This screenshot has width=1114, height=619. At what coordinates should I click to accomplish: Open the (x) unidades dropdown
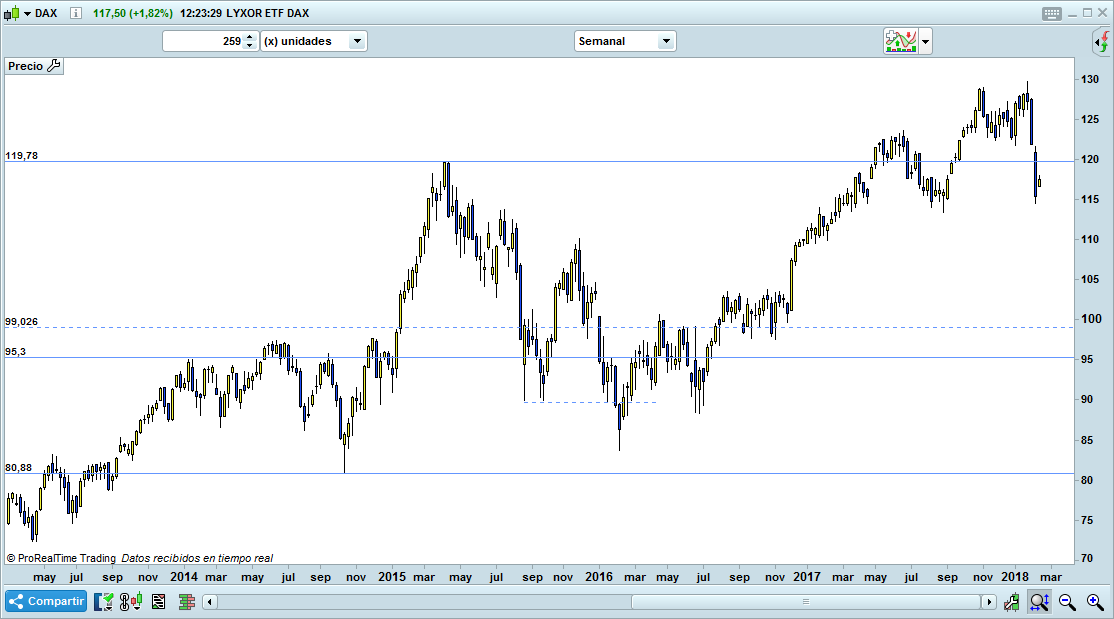[357, 41]
